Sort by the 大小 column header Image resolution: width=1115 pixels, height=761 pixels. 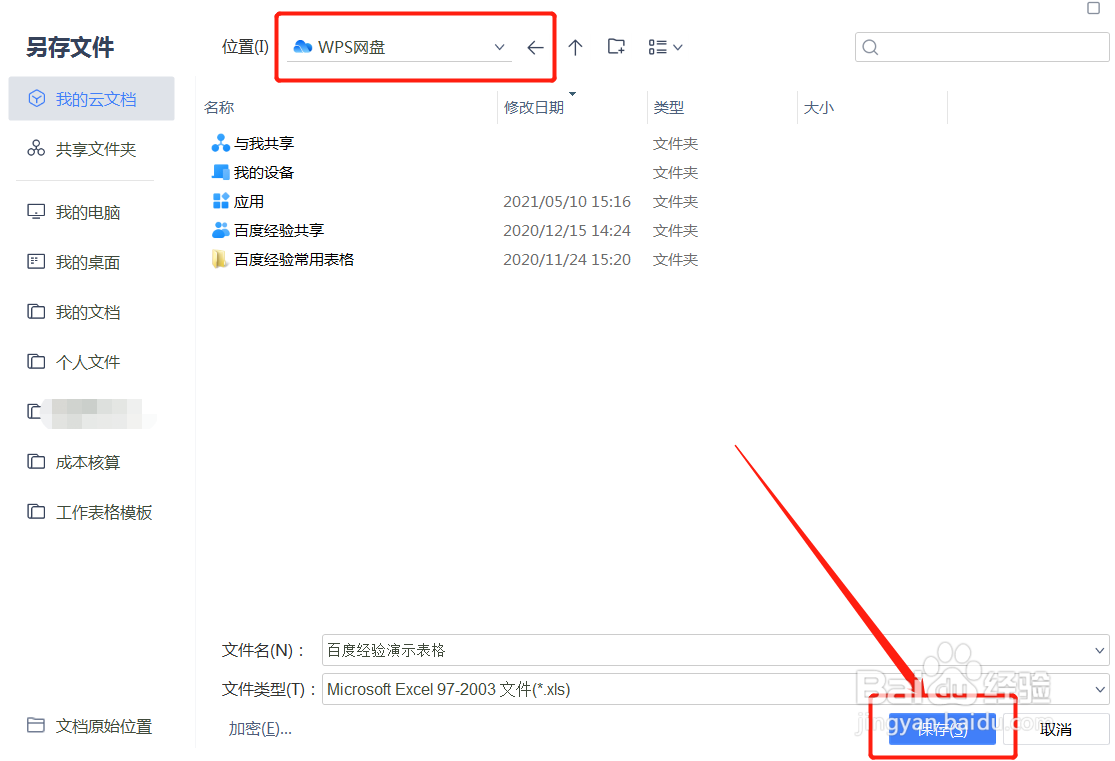click(x=819, y=107)
